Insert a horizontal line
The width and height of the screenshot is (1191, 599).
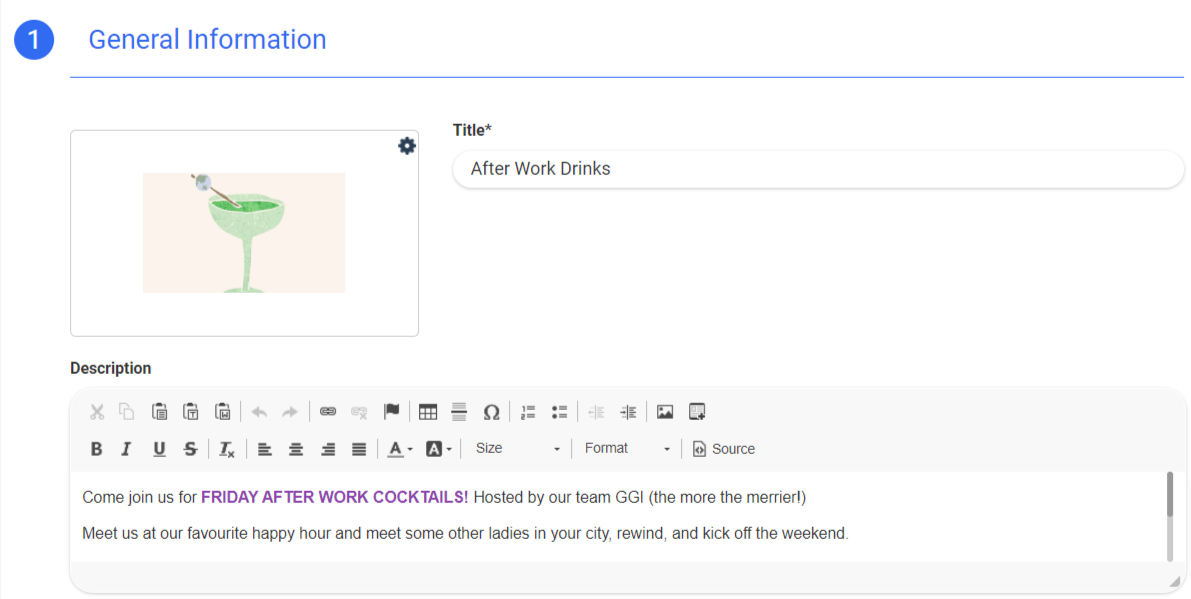[459, 412]
